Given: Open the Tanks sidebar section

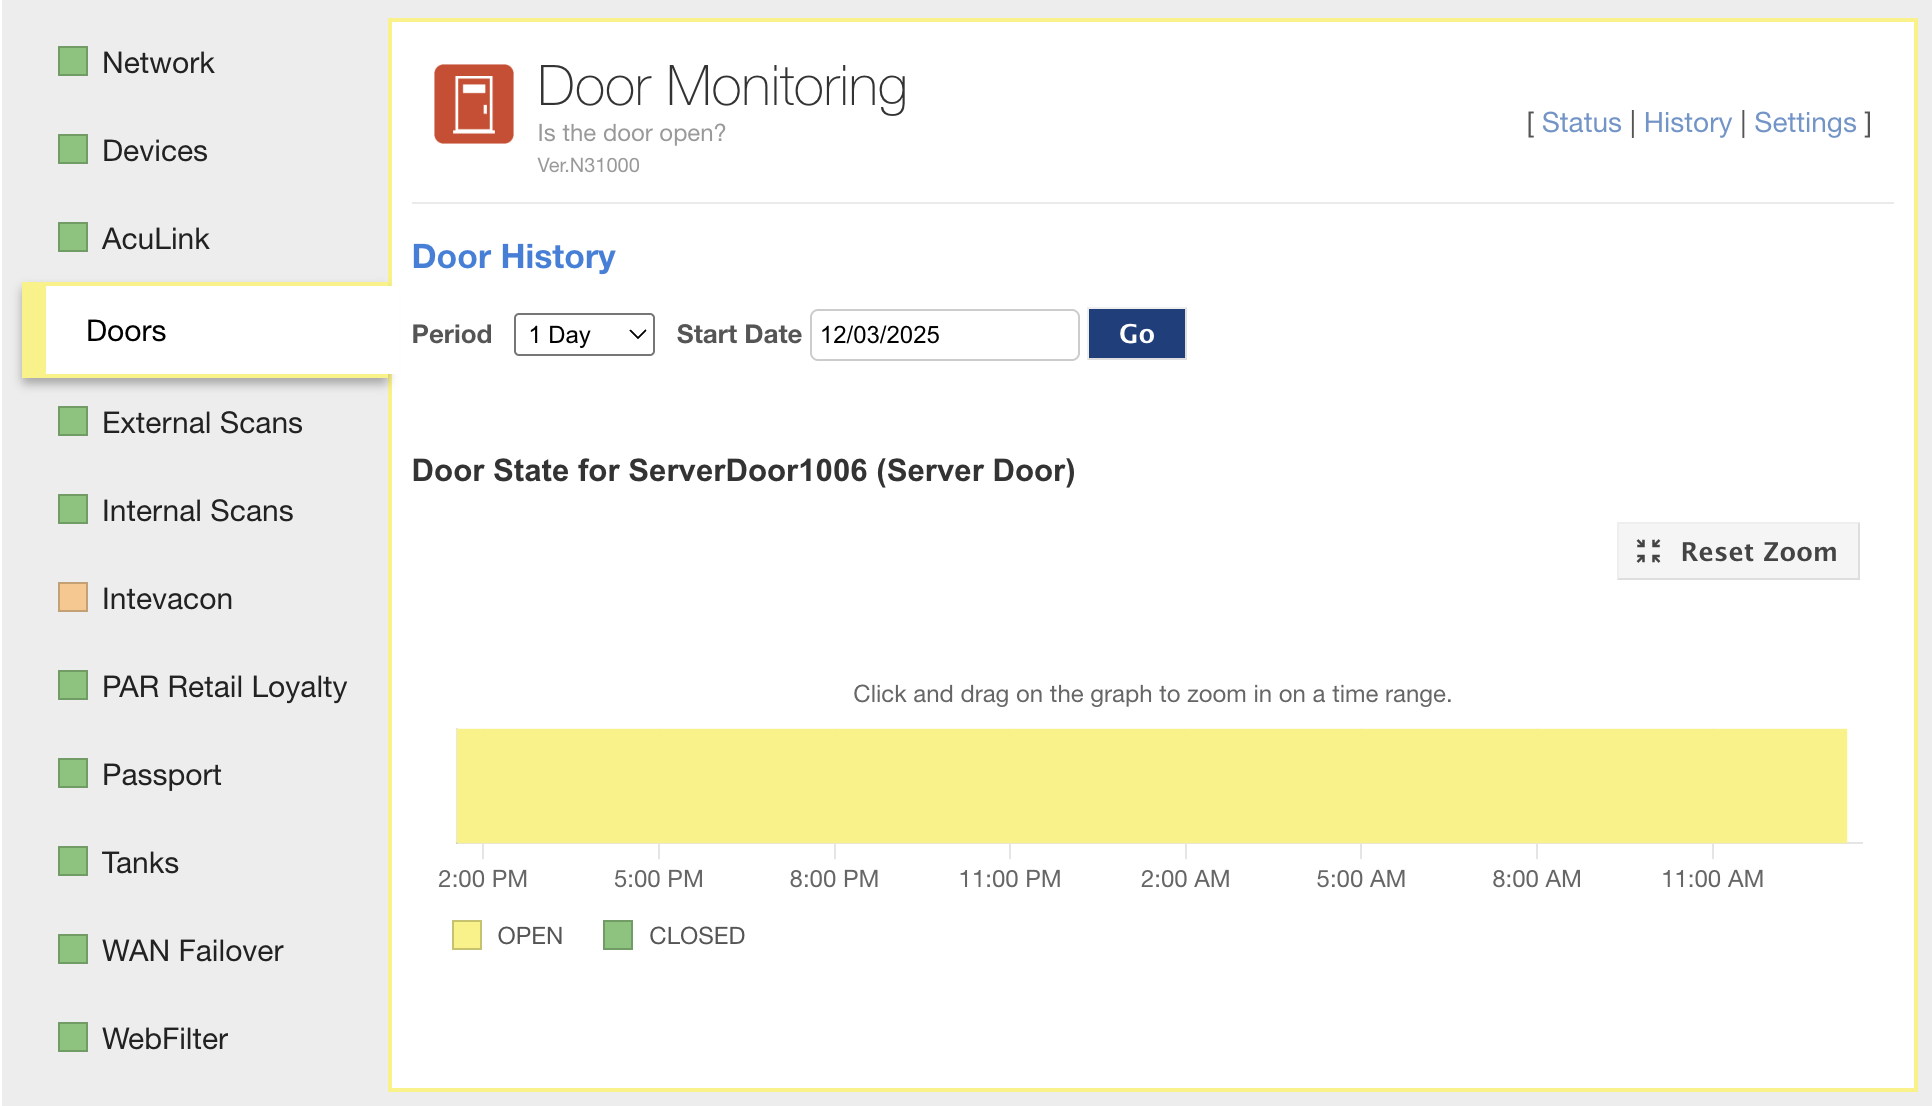Looking at the screenshot, I should point(140,862).
